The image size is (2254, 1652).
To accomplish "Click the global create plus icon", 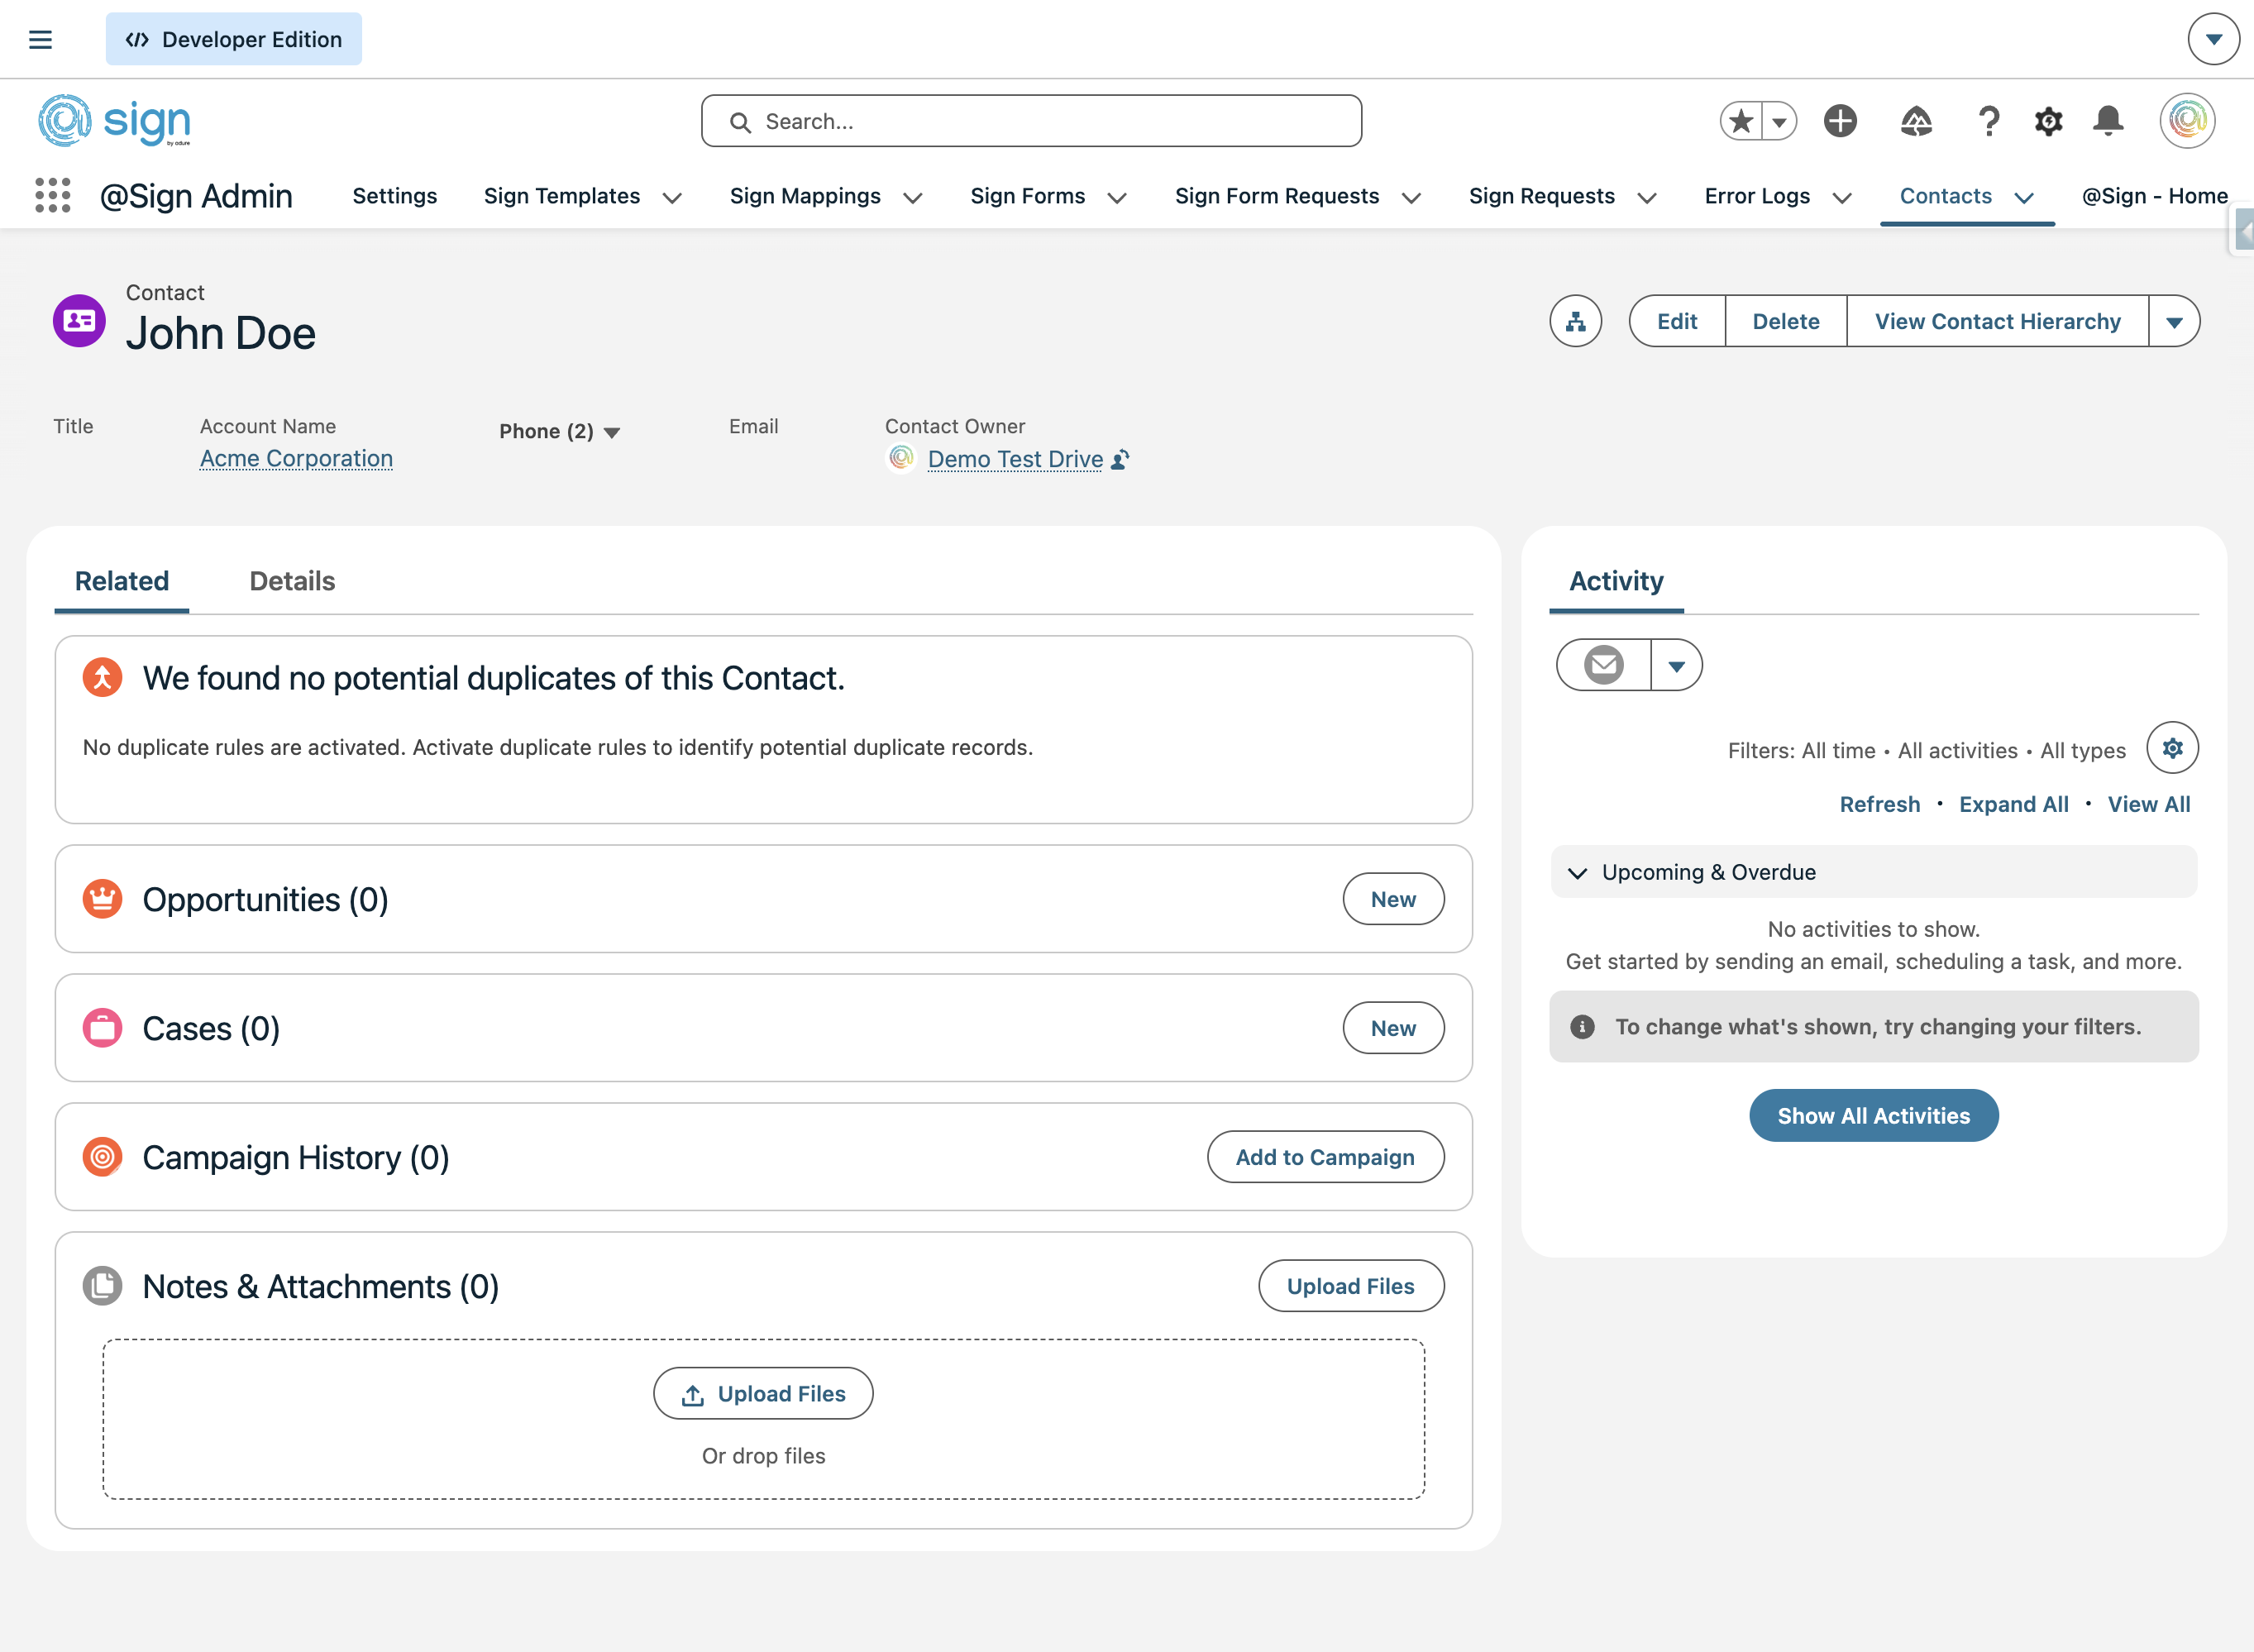I will click(x=1840, y=121).
